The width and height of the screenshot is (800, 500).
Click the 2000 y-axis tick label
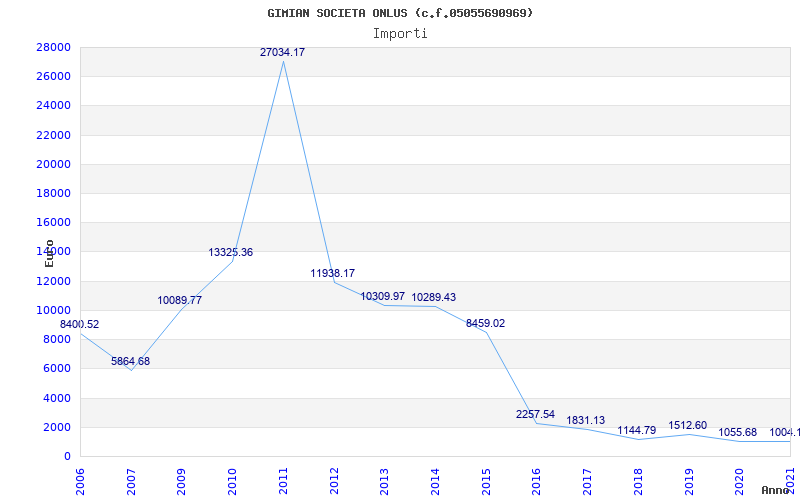click(57, 428)
